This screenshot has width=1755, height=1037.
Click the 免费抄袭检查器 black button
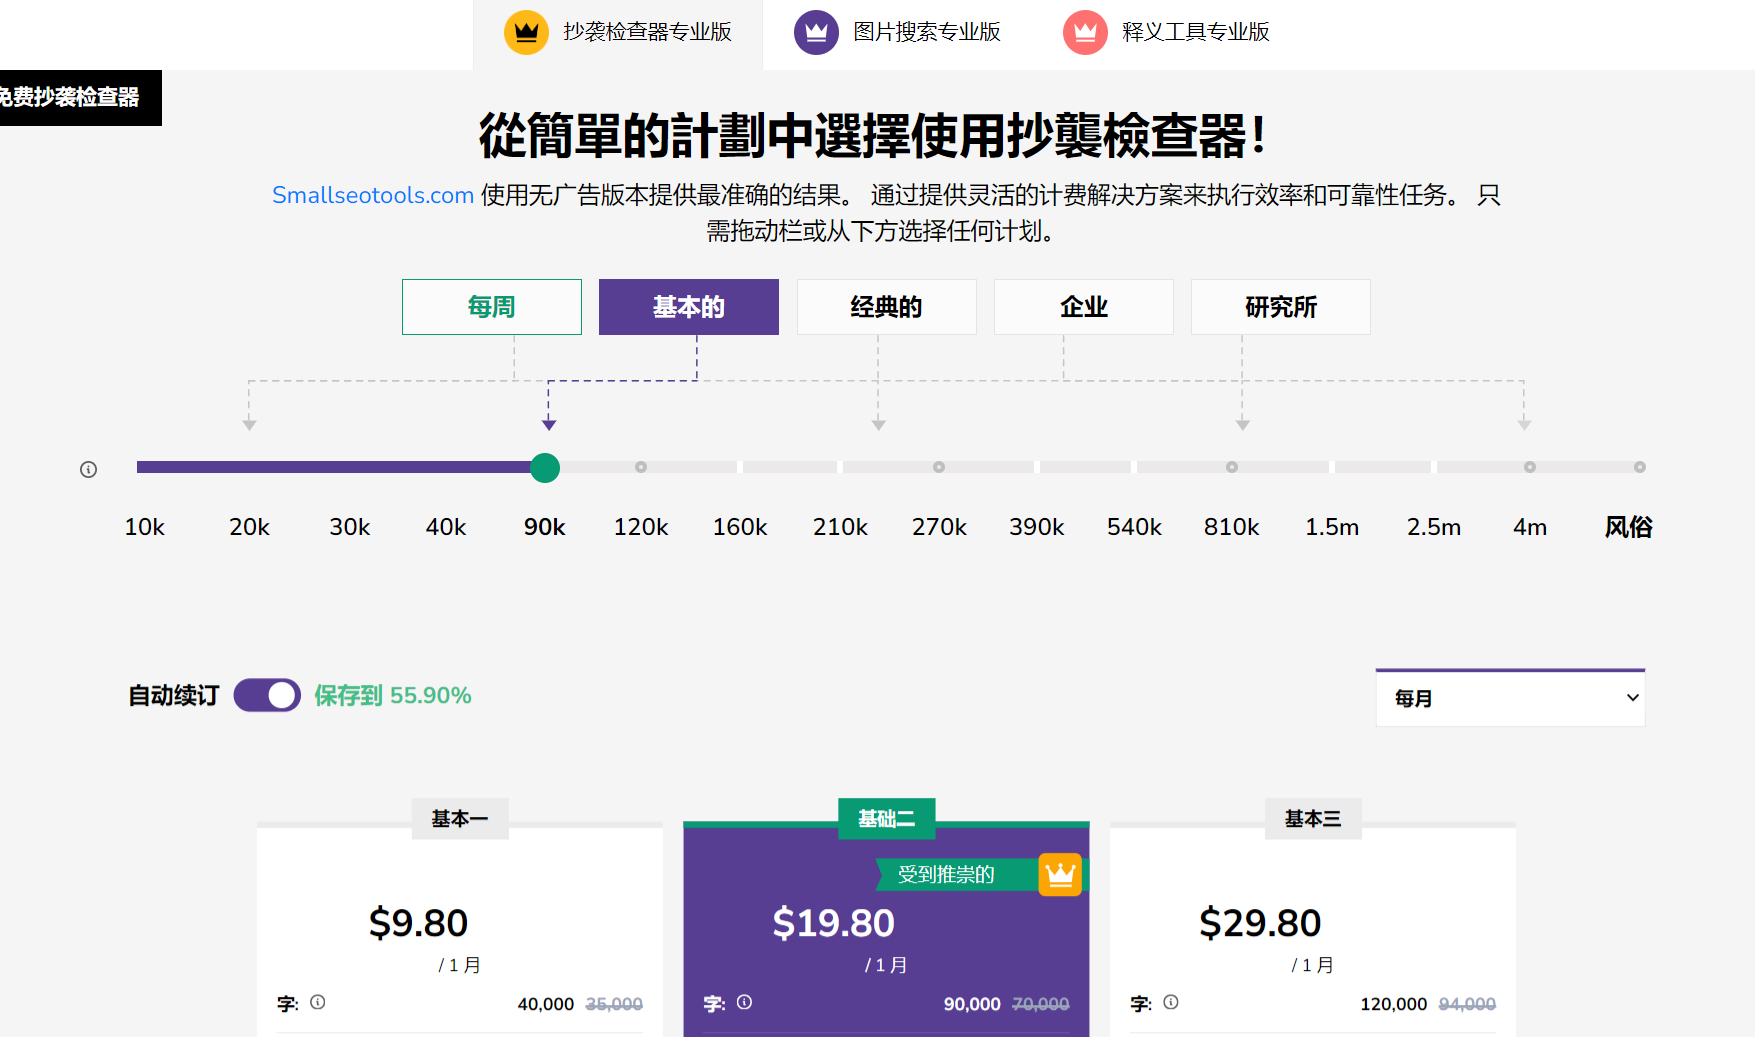75,97
